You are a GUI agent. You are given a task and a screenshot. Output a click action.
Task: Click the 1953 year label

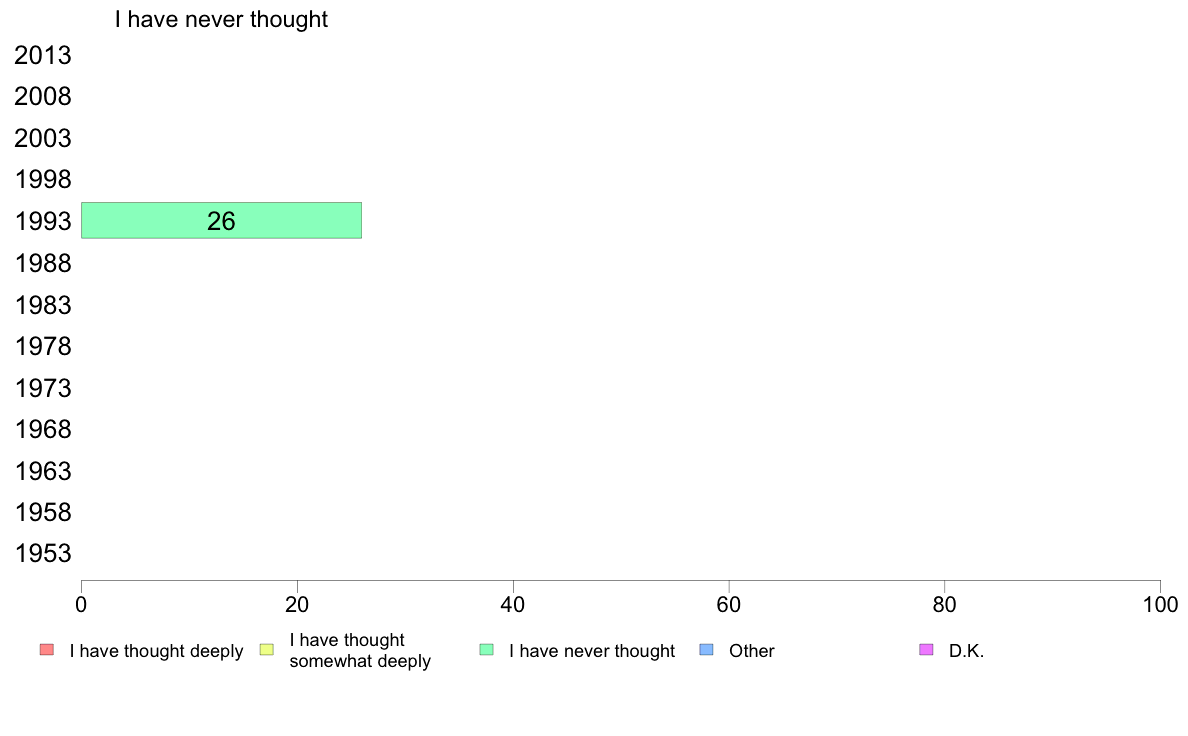(42, 553)
